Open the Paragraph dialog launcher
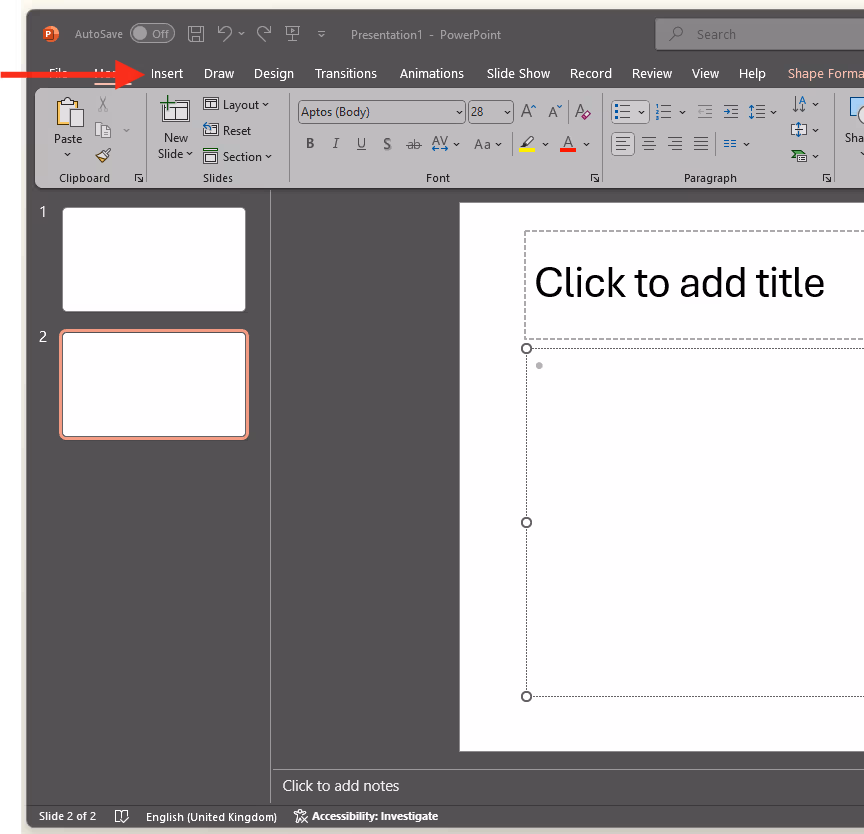This screenshot has height=834, width=864. tap(826, 177)
